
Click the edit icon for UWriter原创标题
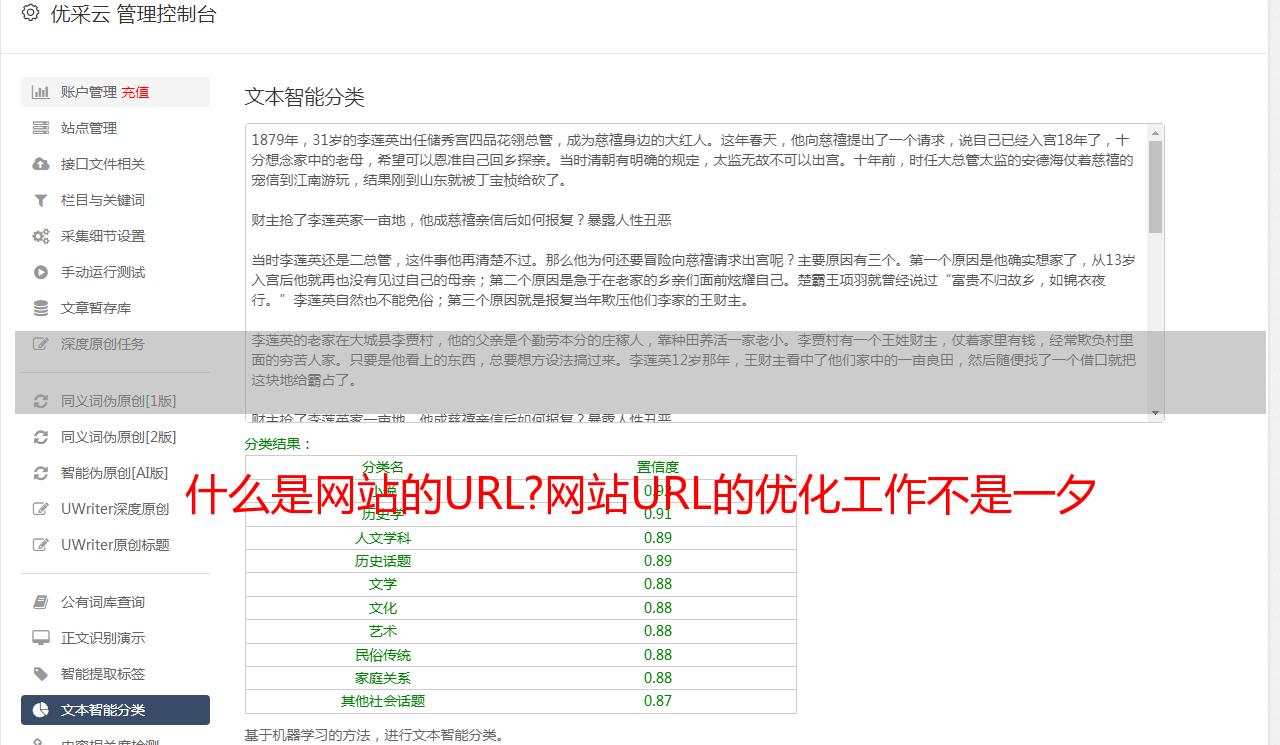pos(41,545)
